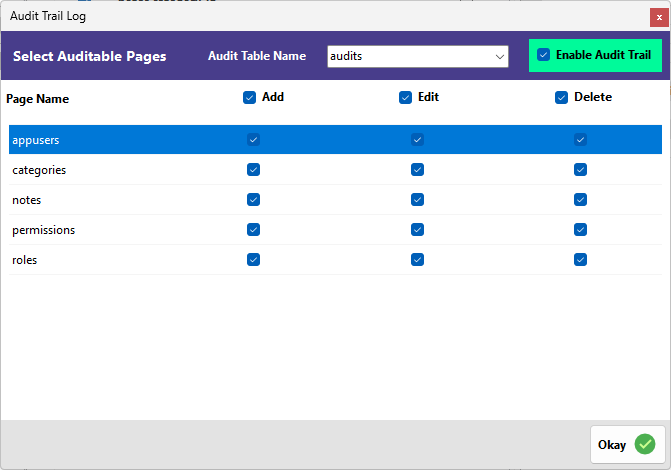Uncheck Edit for the categories page

[417, 170]
